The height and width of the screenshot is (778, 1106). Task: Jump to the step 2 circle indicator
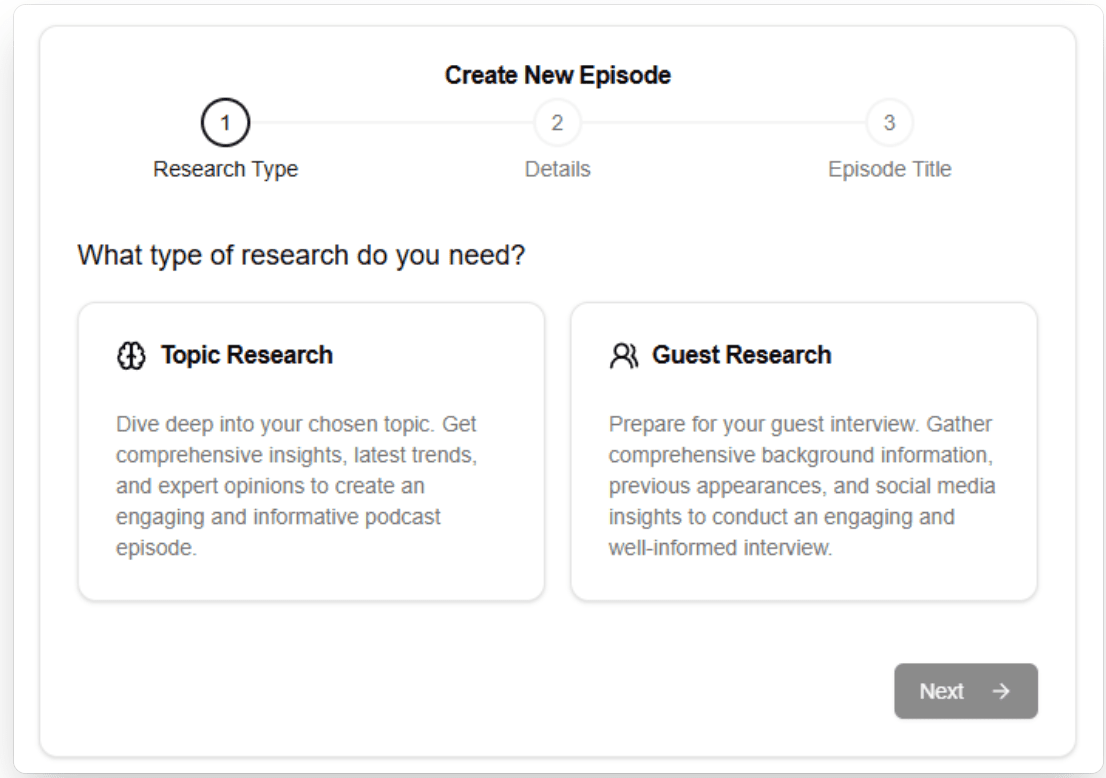pyautogui.click(x=557, y=123)
